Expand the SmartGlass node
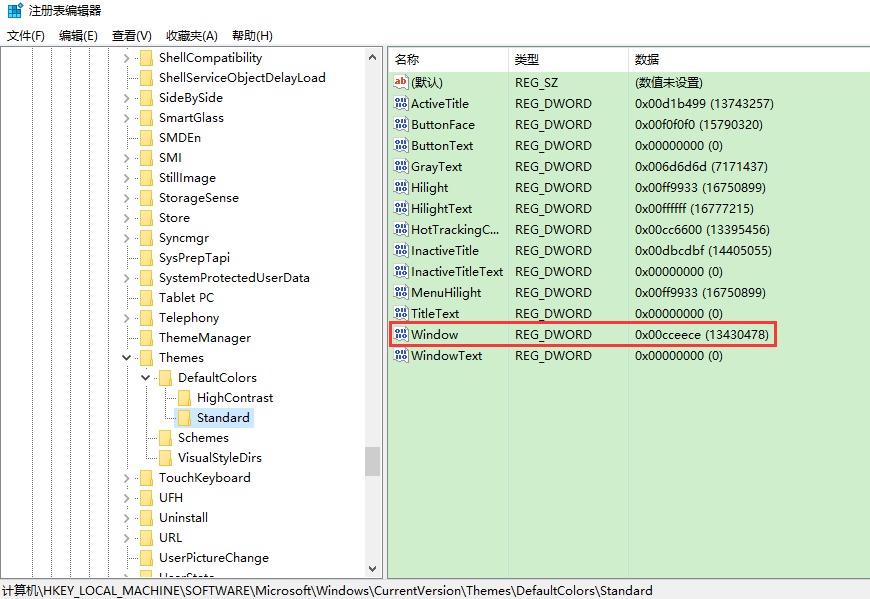Image resolution: width=870 pixels, height=599 pixels. (x=127, y=118)
